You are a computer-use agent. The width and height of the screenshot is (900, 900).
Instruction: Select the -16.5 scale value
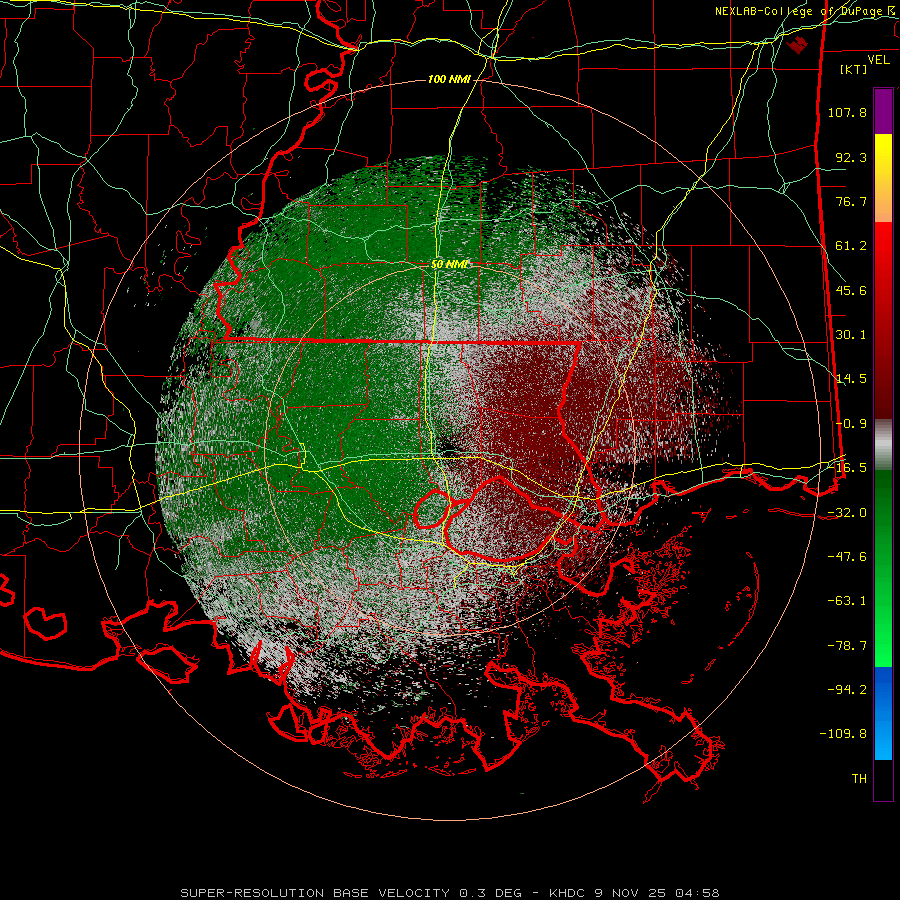click(847, 468)
